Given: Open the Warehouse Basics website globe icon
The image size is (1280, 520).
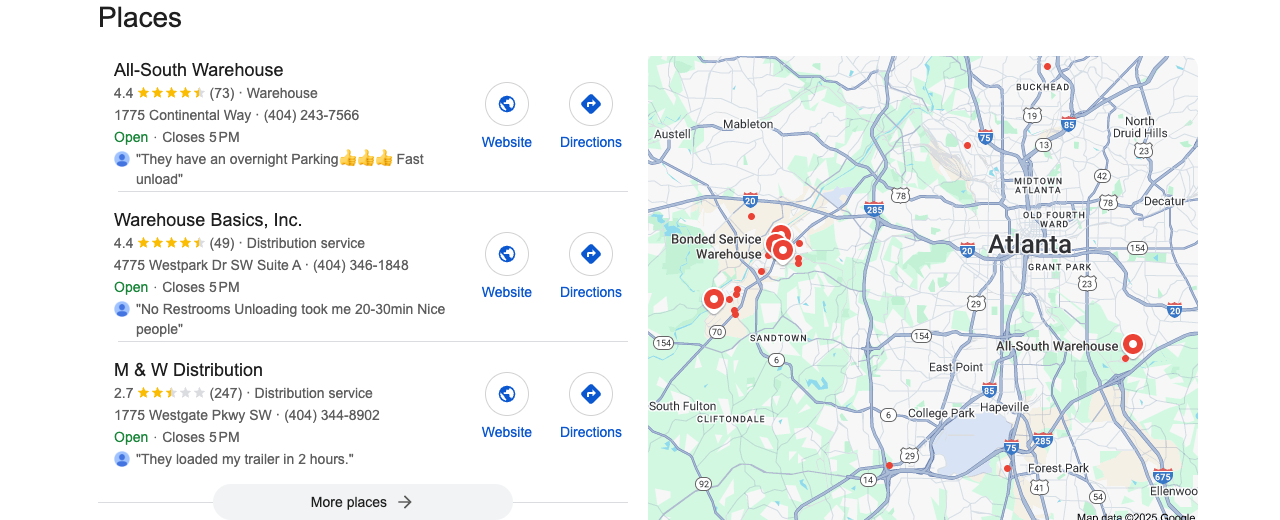Looking at the screenshot, I should pos(507,254).
